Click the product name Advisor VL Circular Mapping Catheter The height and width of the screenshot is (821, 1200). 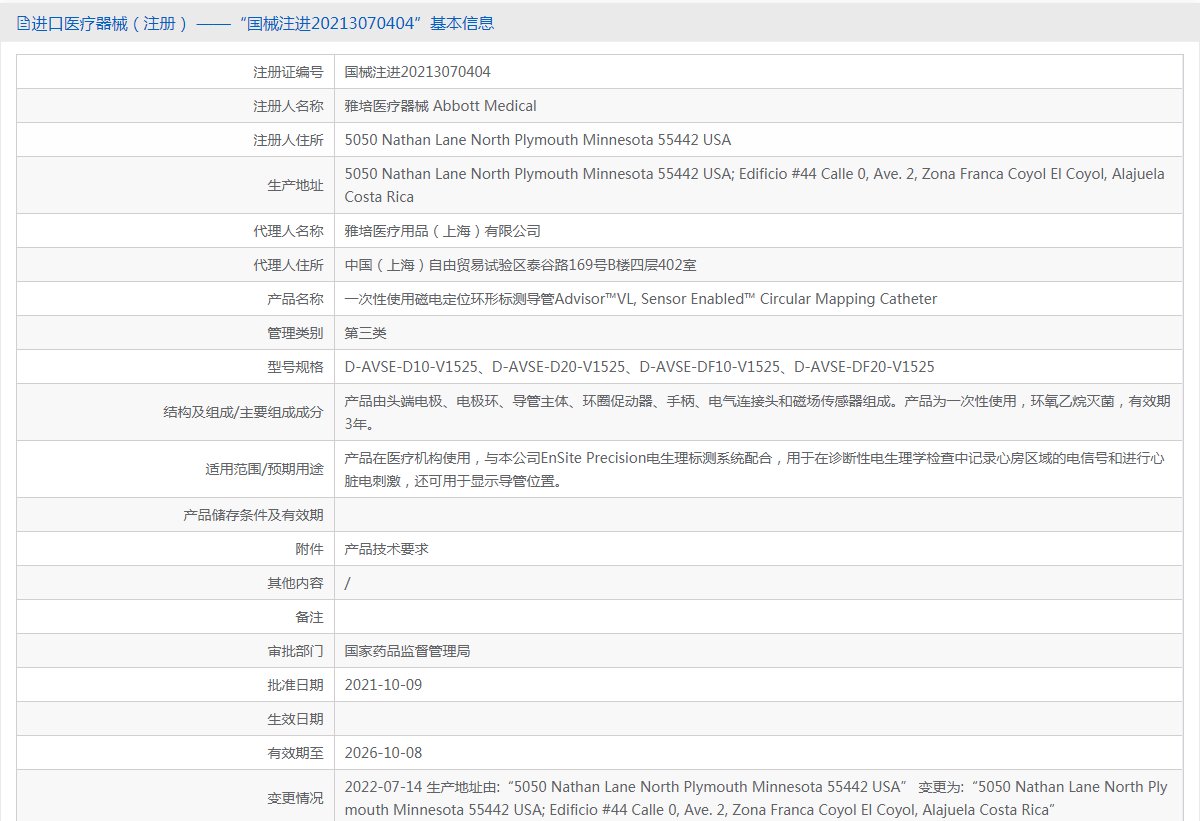[x=640, y=299]
